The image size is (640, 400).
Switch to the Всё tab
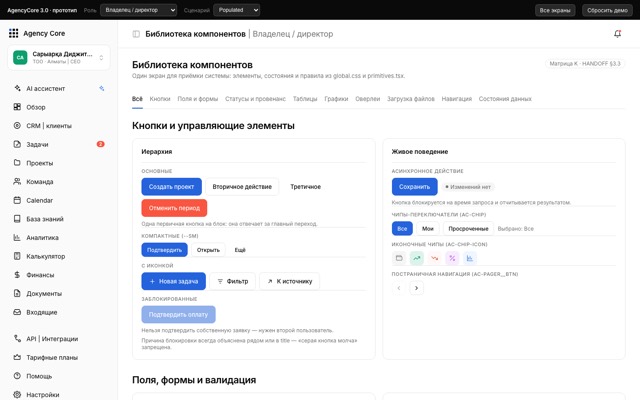click(137, 99)
